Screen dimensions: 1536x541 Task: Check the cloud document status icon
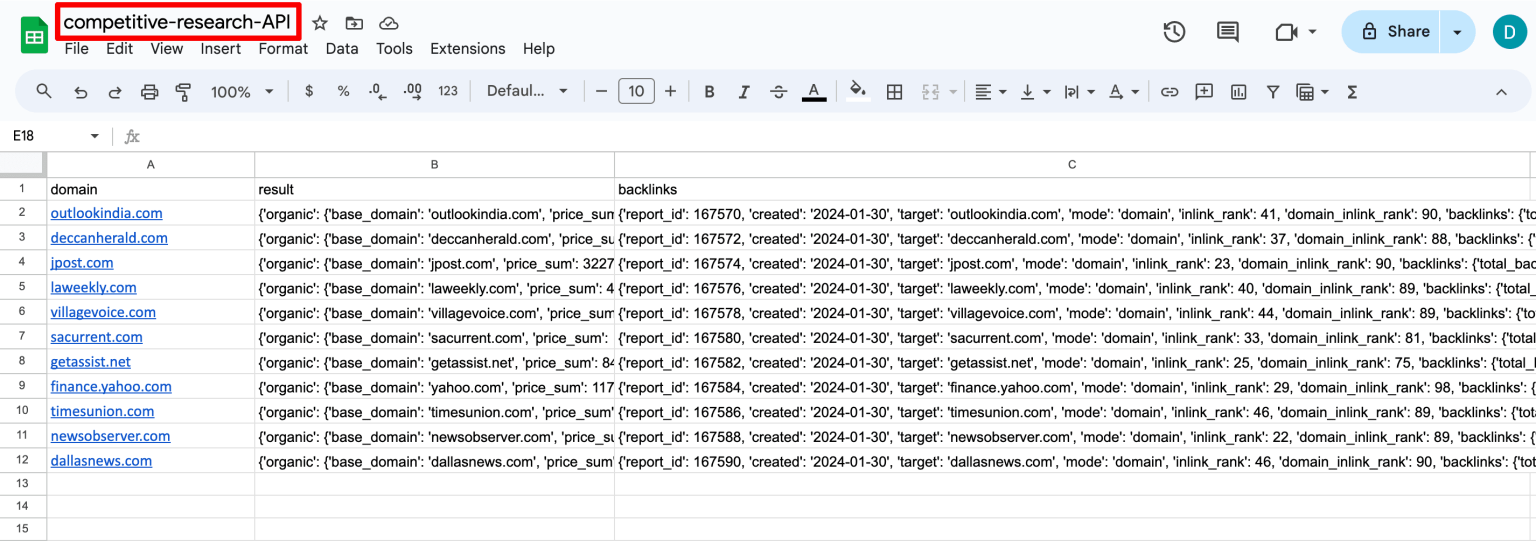click(389, 23)
